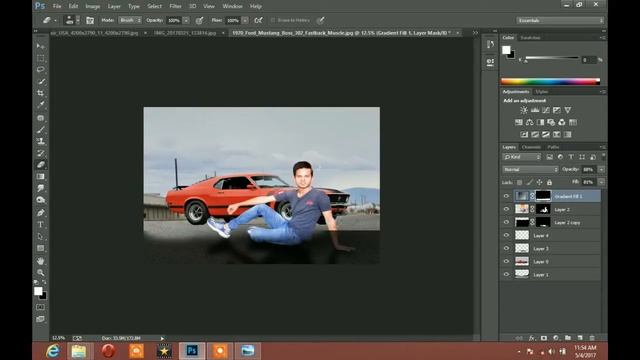Create a new group folder icon
The width and height of the screenshot is (640, 360).
click(568, 338)
